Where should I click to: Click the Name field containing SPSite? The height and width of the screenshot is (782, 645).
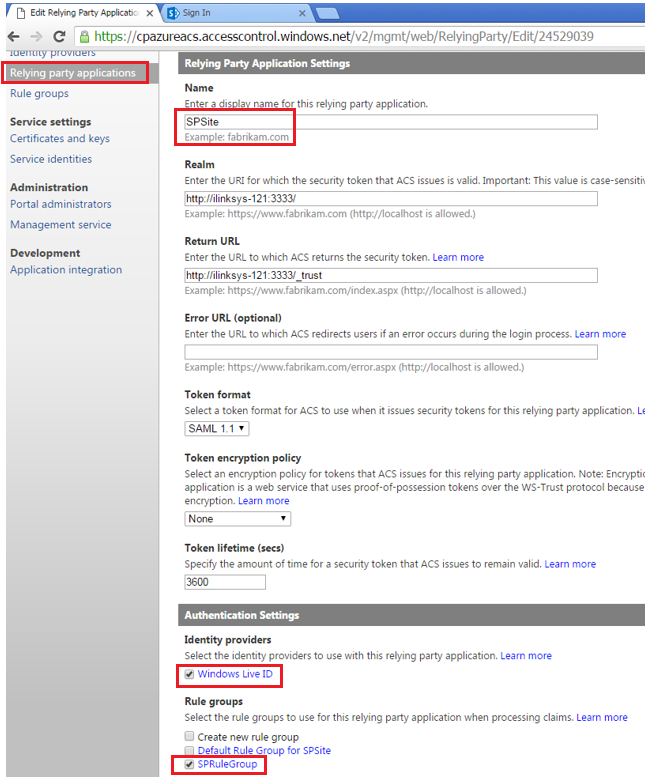pos(391,122)
